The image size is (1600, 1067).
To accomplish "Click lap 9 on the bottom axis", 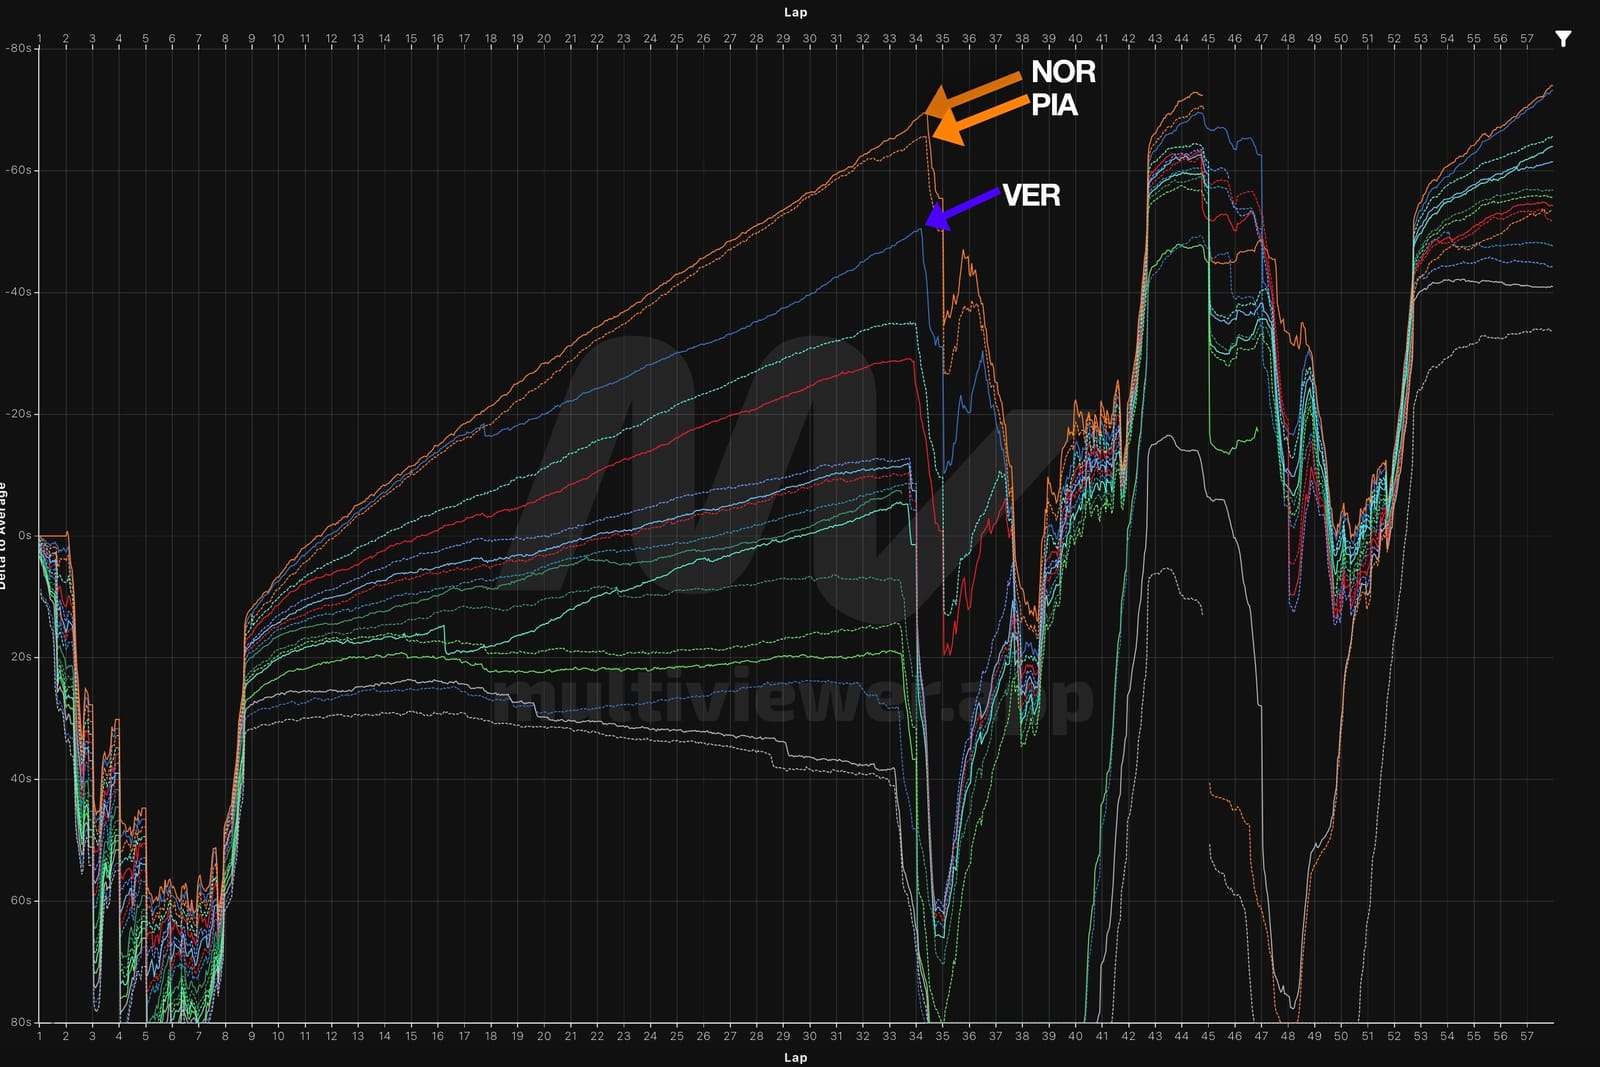I will (x=252, y=1036).
